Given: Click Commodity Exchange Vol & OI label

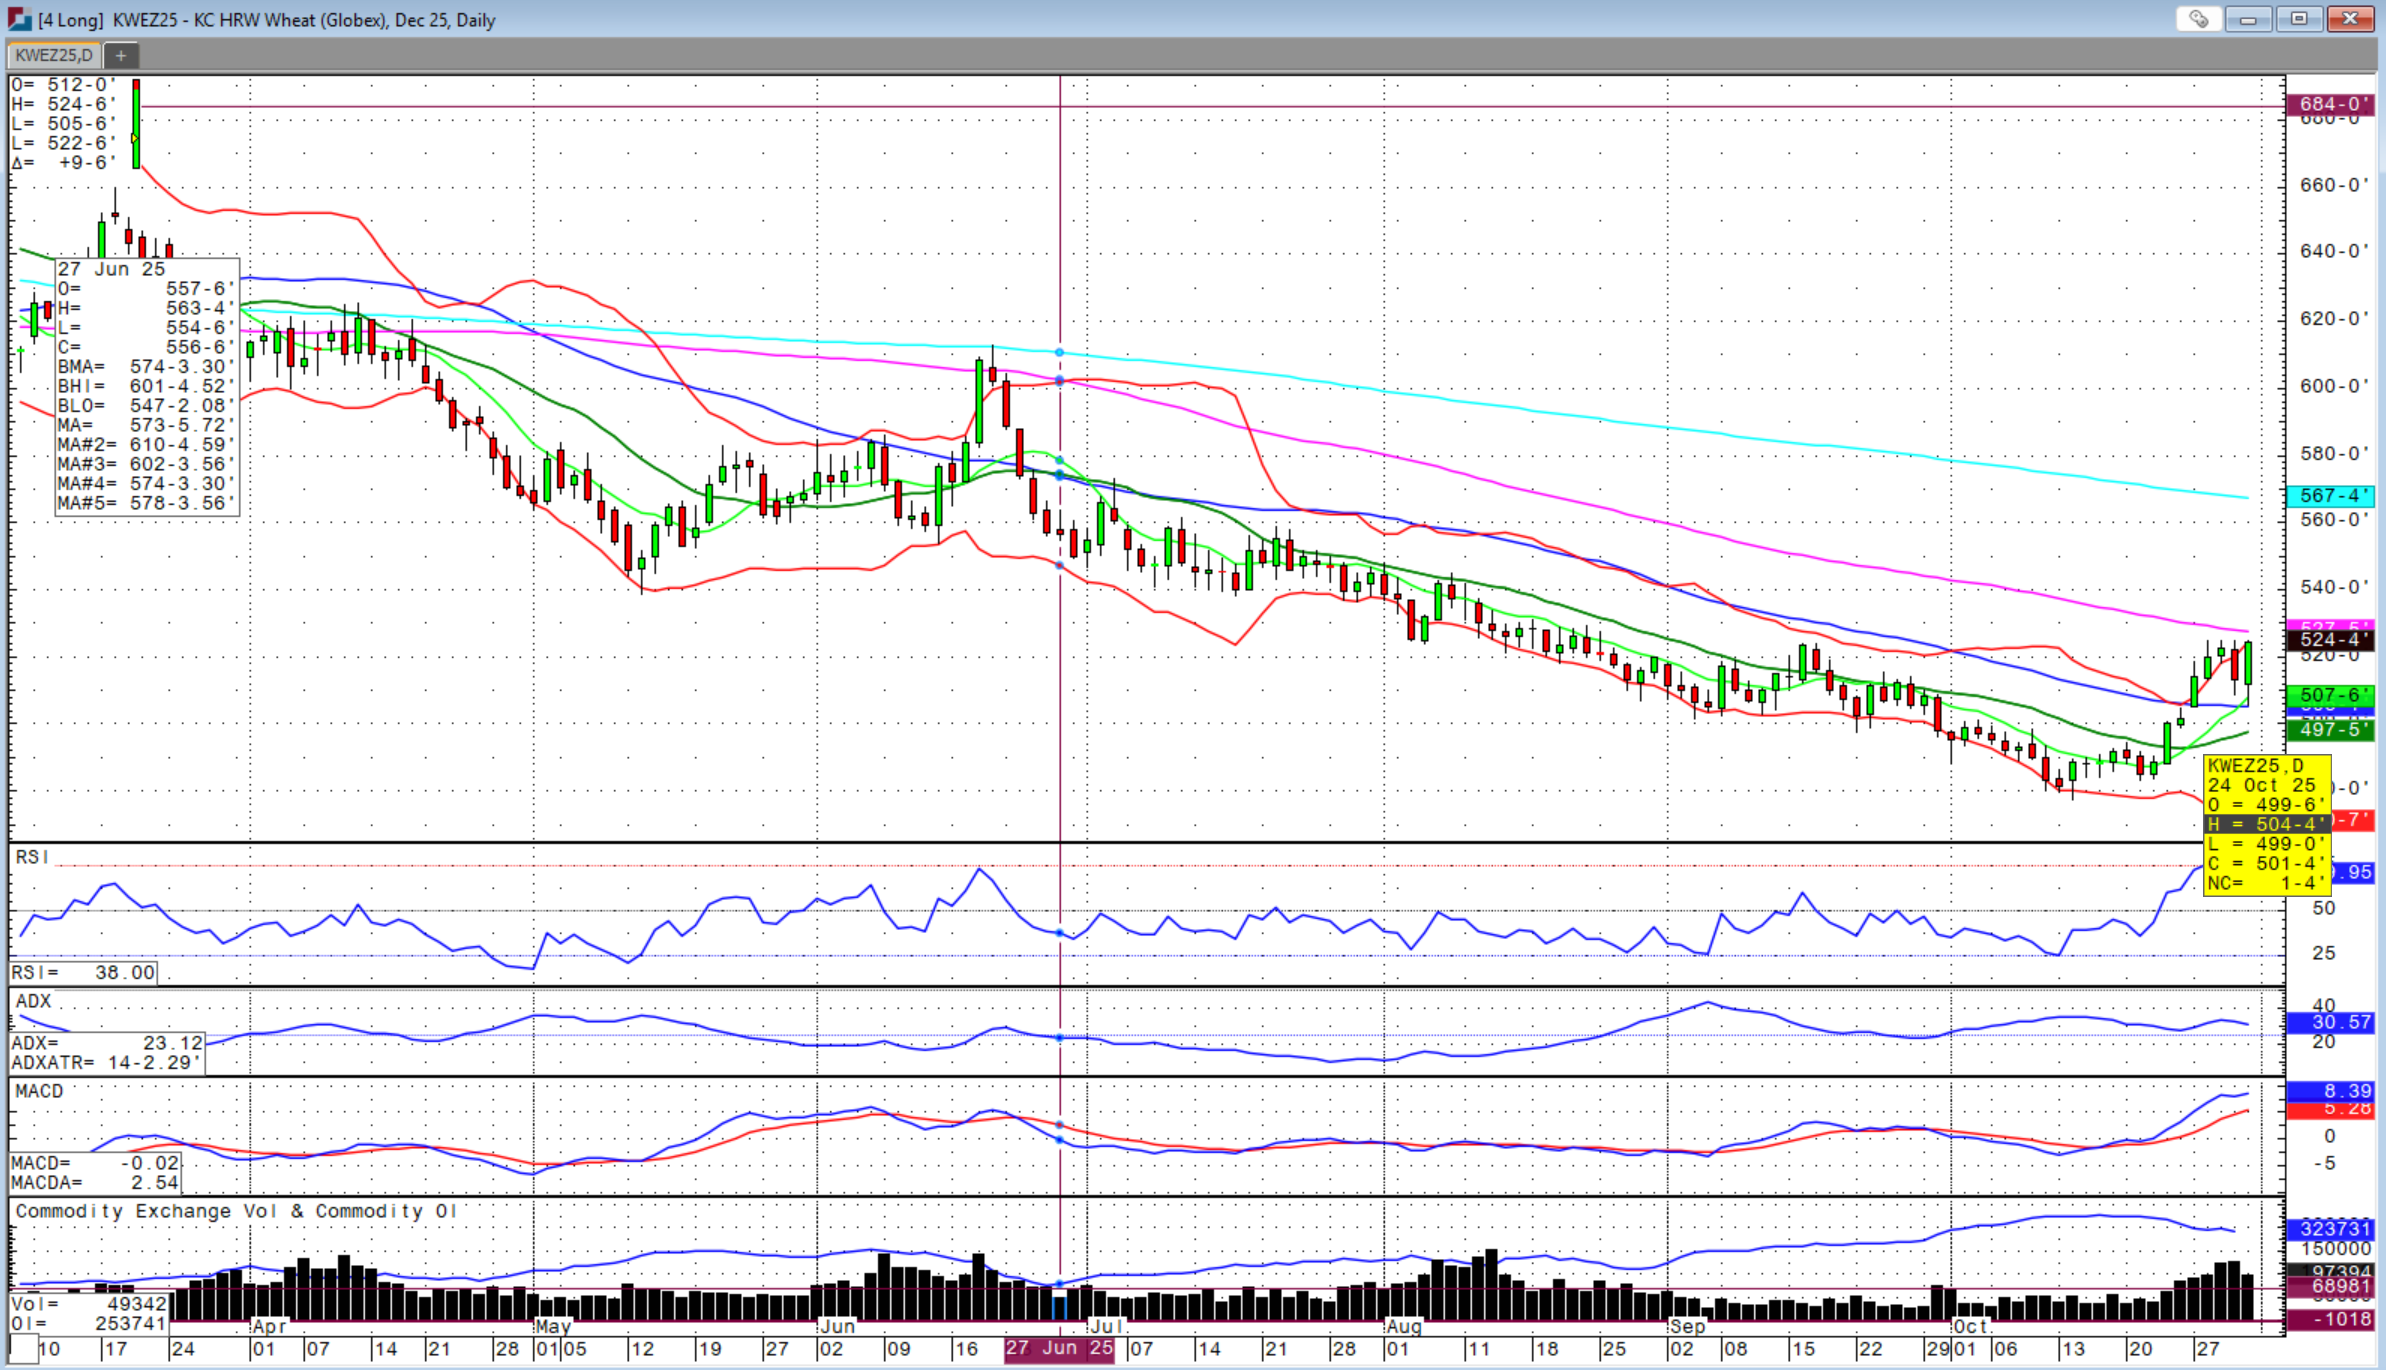Looking at the screenshot, I should click(x=236, y=1211).
